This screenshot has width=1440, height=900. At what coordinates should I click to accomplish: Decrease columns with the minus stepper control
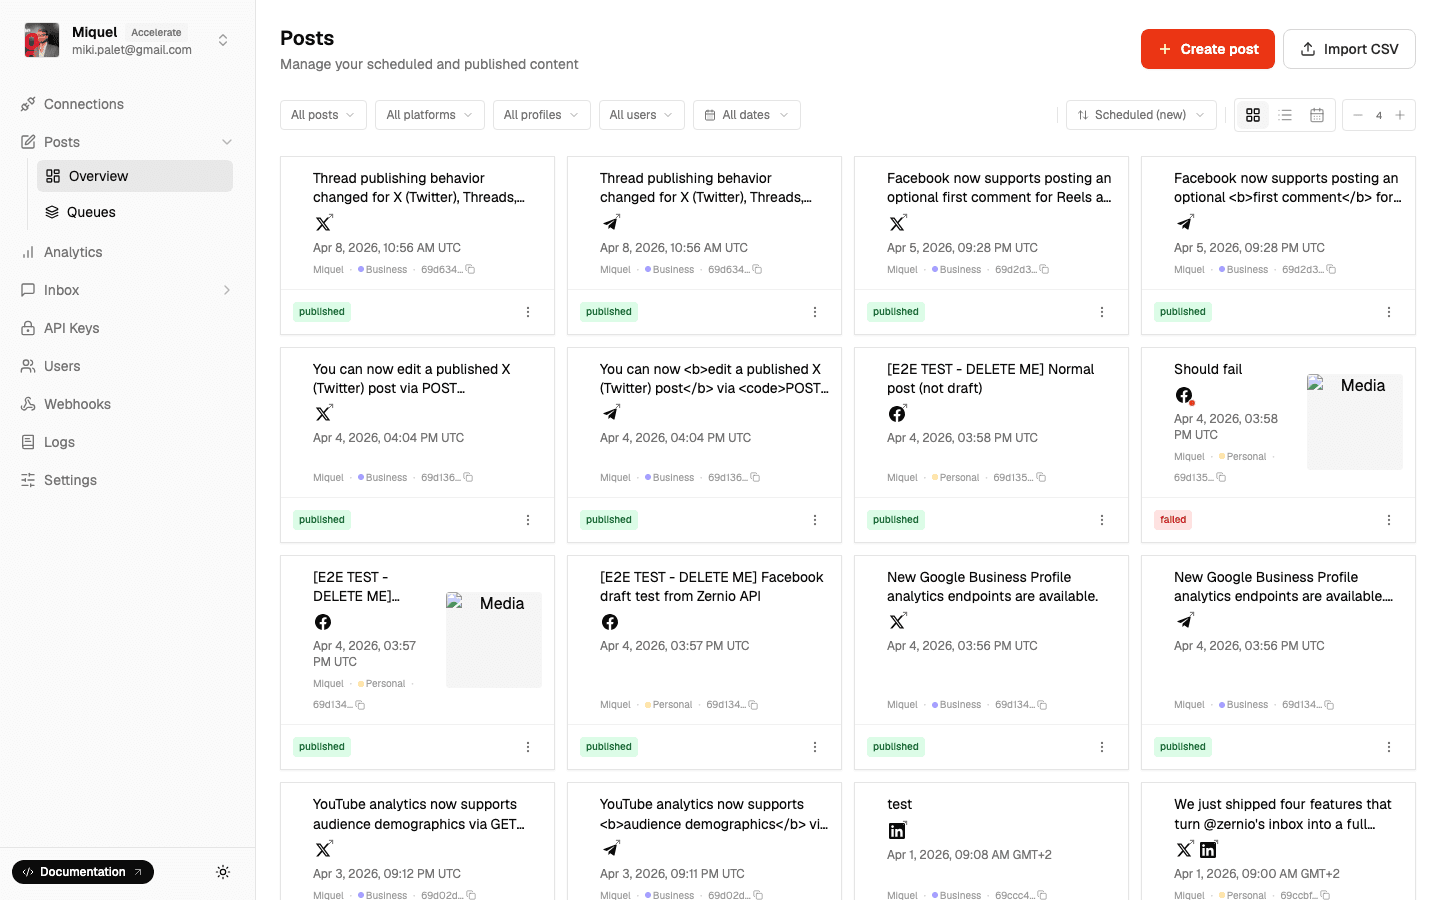click(x=1357, y=115)
